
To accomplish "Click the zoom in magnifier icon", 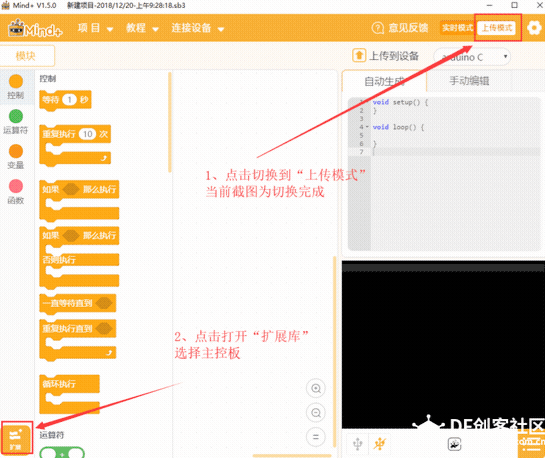I will click(x=316, y=388).
